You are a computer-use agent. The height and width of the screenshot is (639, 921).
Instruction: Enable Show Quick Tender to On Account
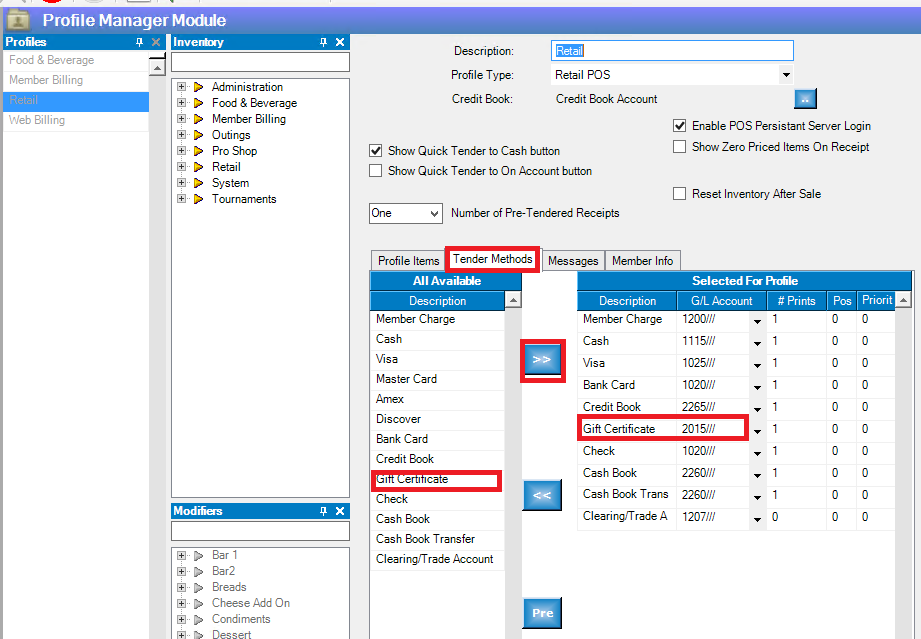[x=376, y=171]
